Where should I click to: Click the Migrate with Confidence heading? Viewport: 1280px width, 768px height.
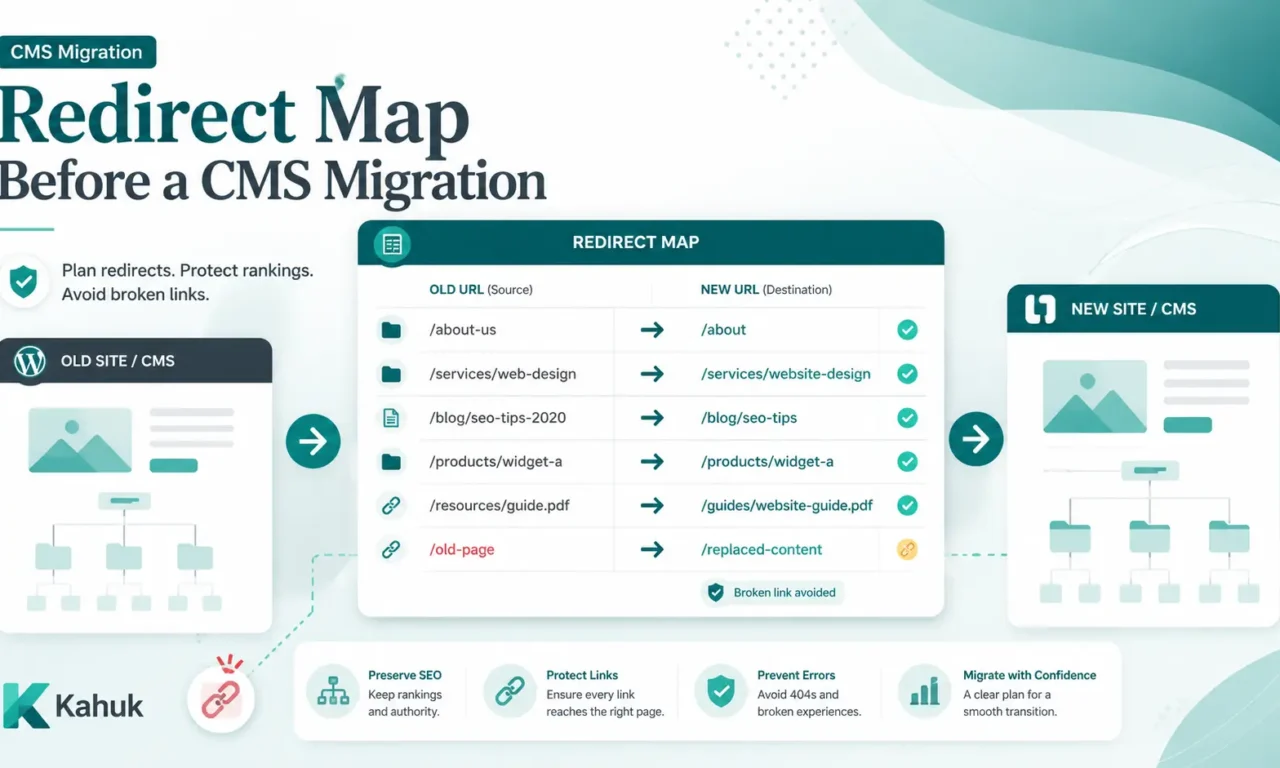[1030, 675]
